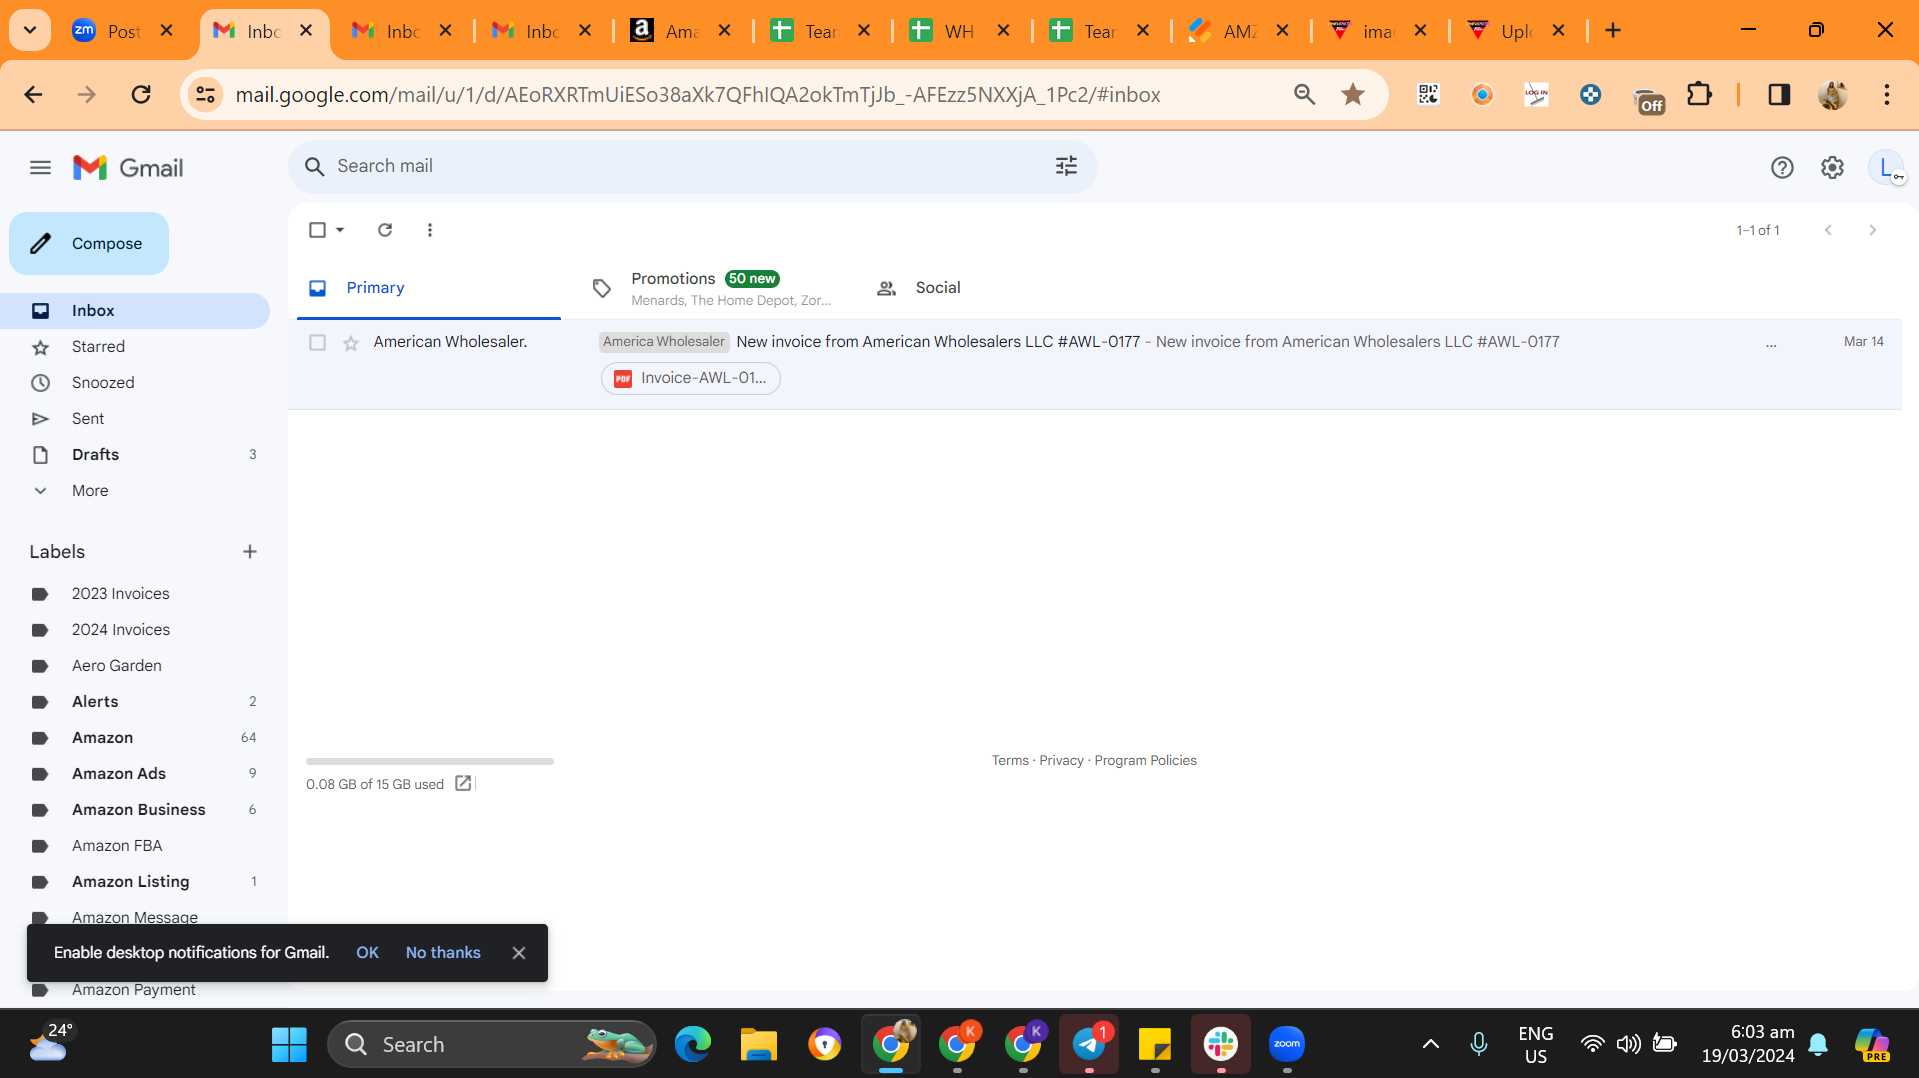1919x1078 pixels.
Task: Open Windows Start menu
Action: 289,1044
